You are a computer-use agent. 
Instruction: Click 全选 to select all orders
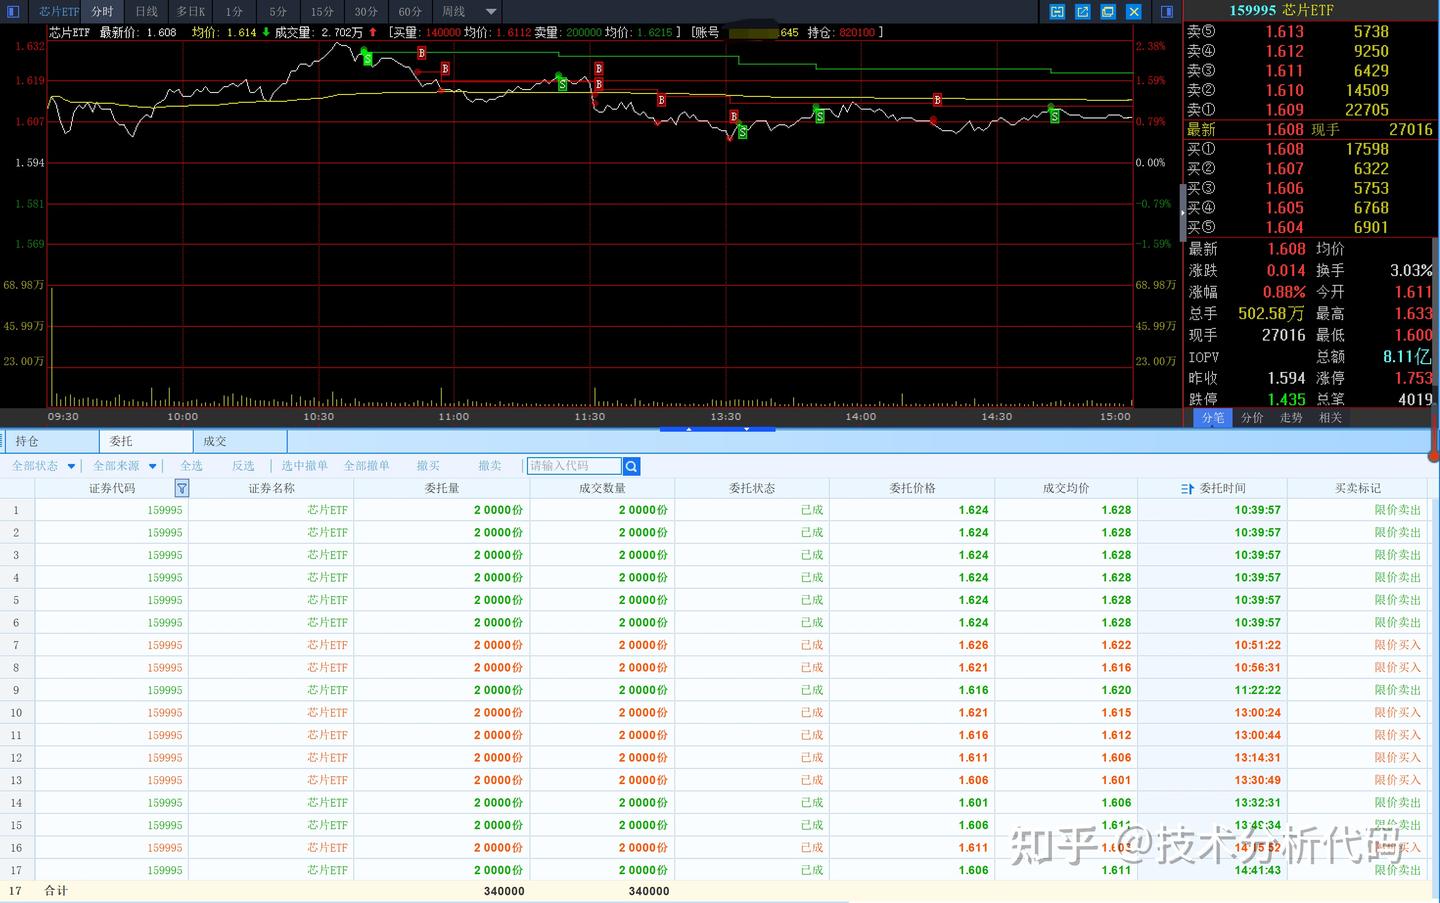(191, 466)
